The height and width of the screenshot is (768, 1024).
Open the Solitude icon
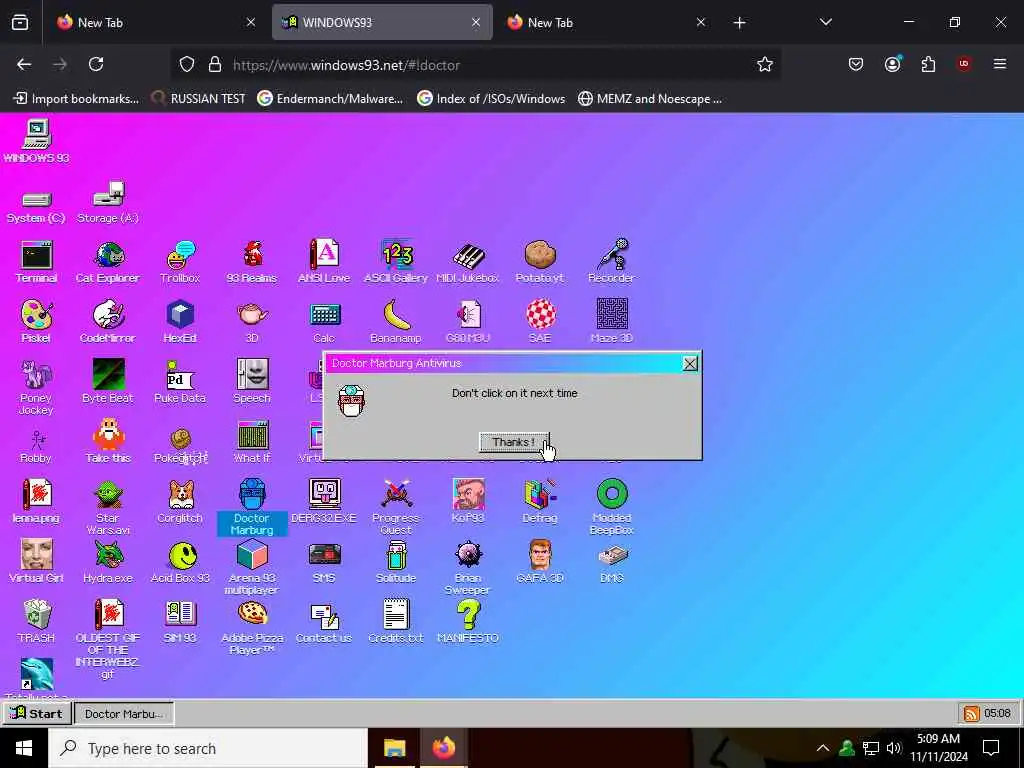click(396, 562)
